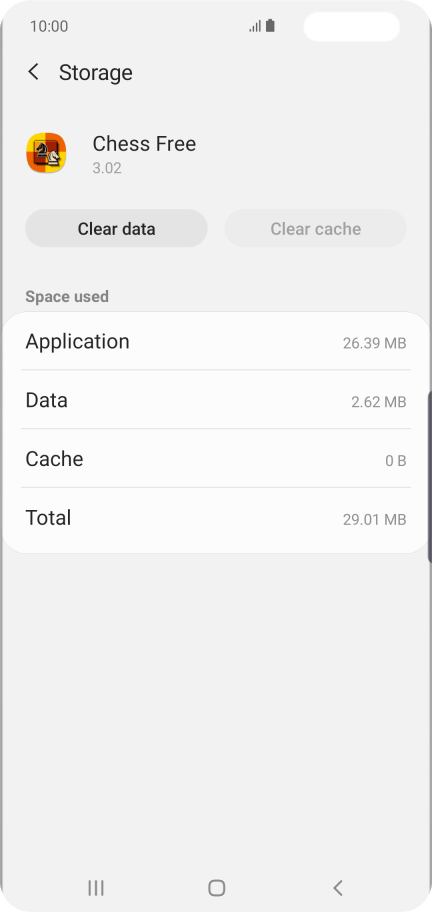The image size is (432, 912).
Task: Clear data for Chess Free
Action: pyautogui.click(x=116, y=229)
